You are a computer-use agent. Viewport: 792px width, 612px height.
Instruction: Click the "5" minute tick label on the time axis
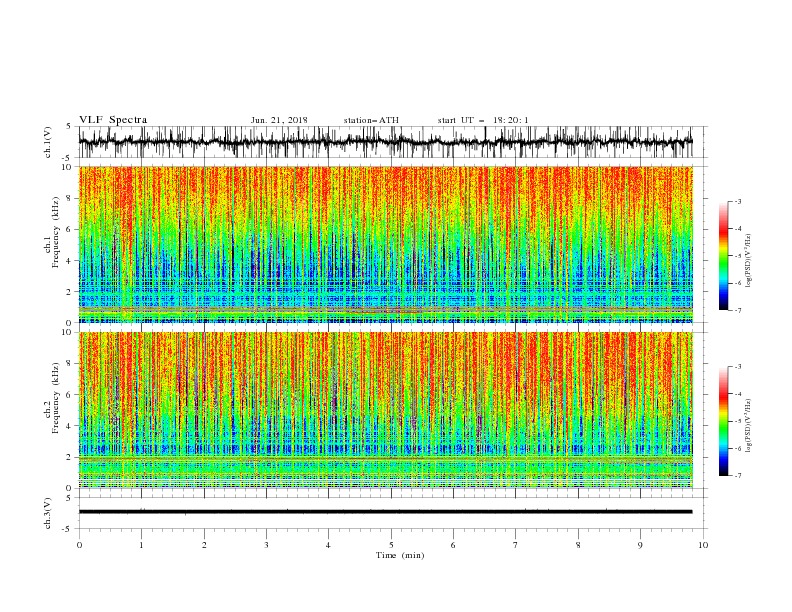point(391,545)
